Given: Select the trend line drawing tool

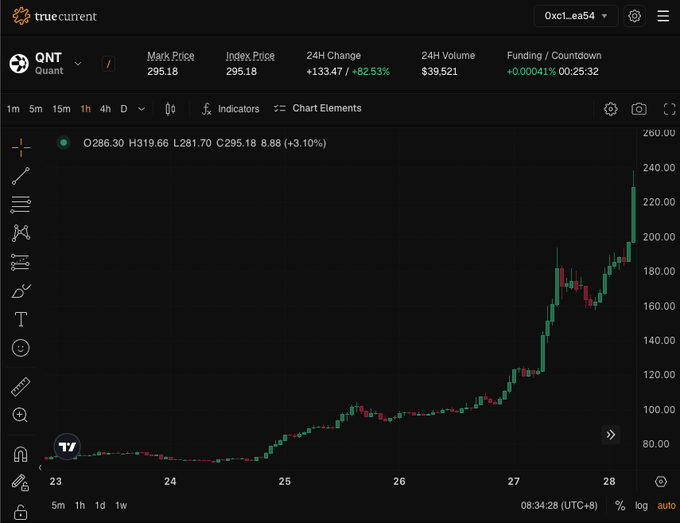Looking at the screenshot, I should (20, 176).
